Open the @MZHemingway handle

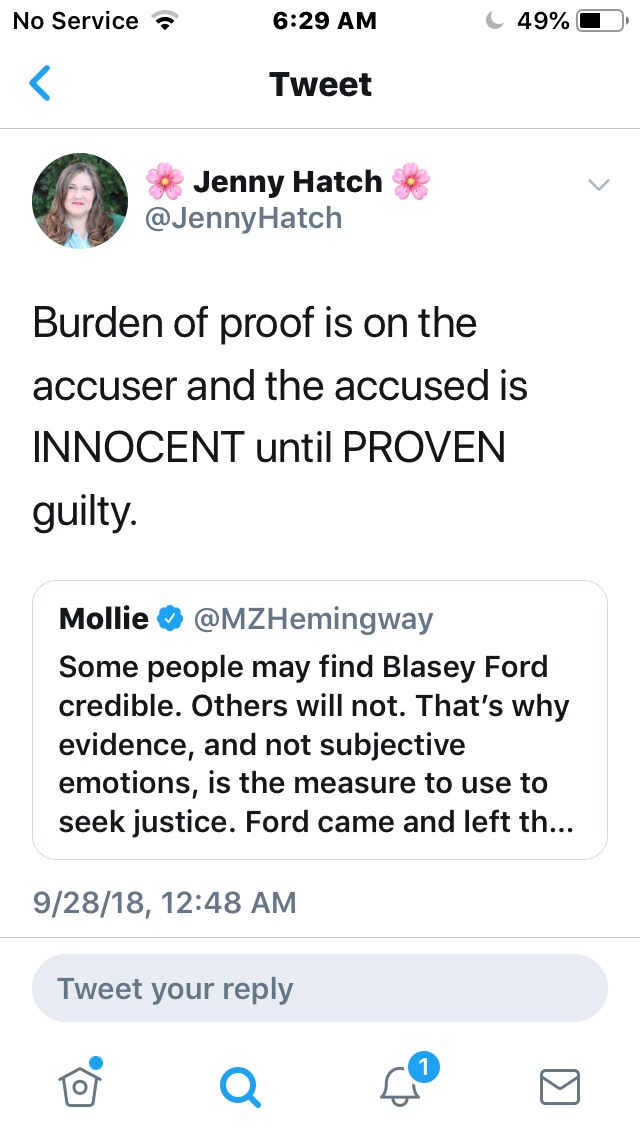[312, 619]
